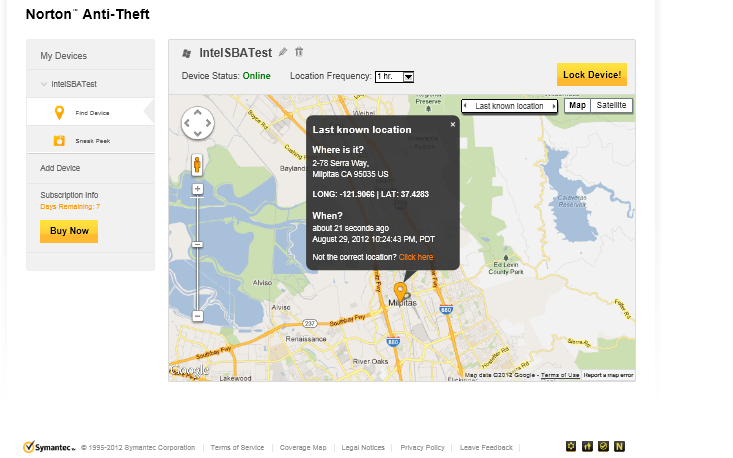Viewport: 733px width, 458px height.
Task: Click the Lock Device! button
Action: [x=592, y=74]
